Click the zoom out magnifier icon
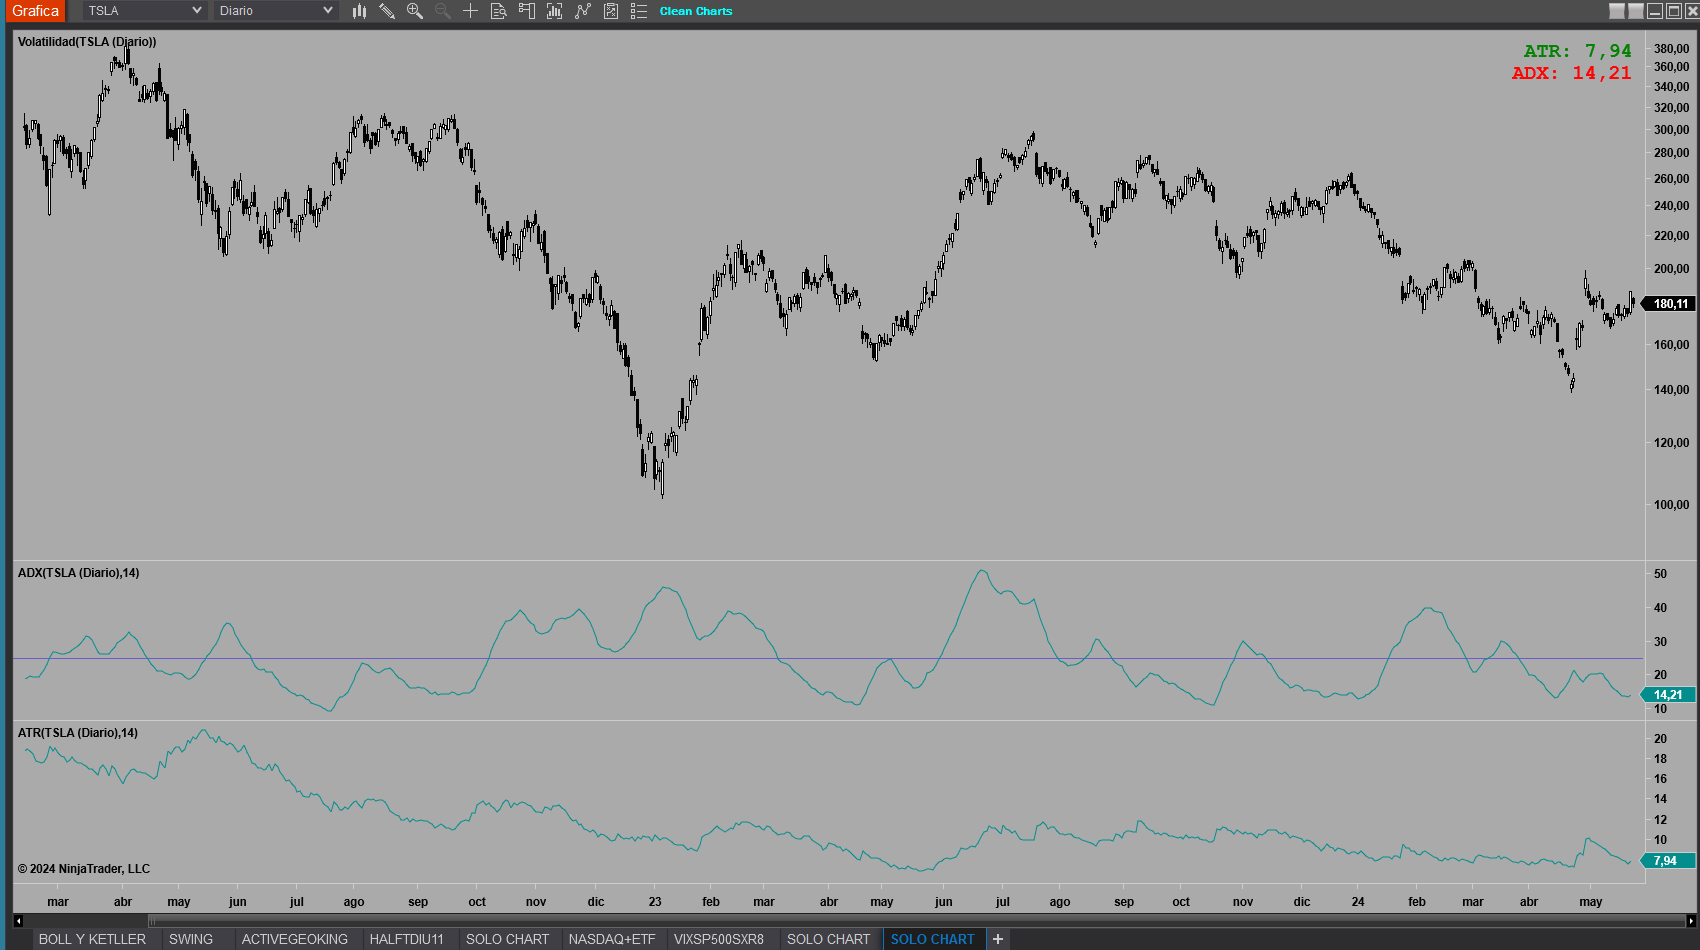This screenshot has height=950, width=1700. tap(443, 11)
